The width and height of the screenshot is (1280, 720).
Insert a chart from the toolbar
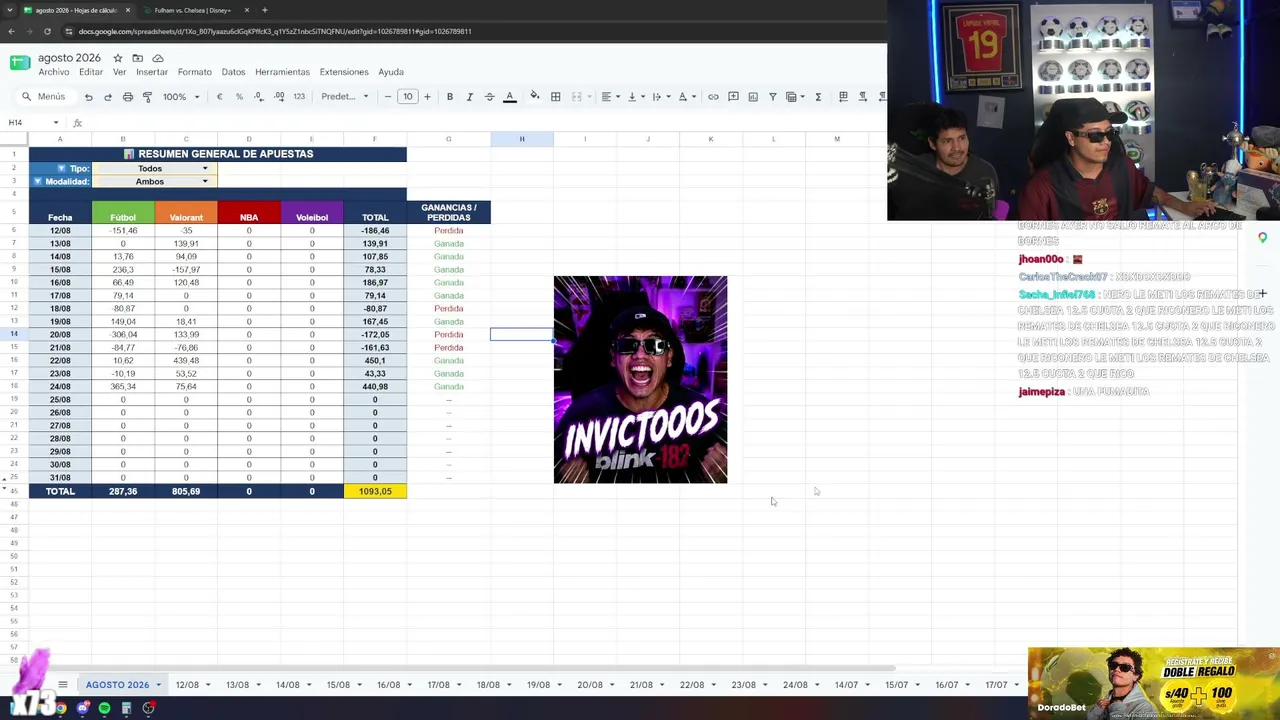coord(753,97)
